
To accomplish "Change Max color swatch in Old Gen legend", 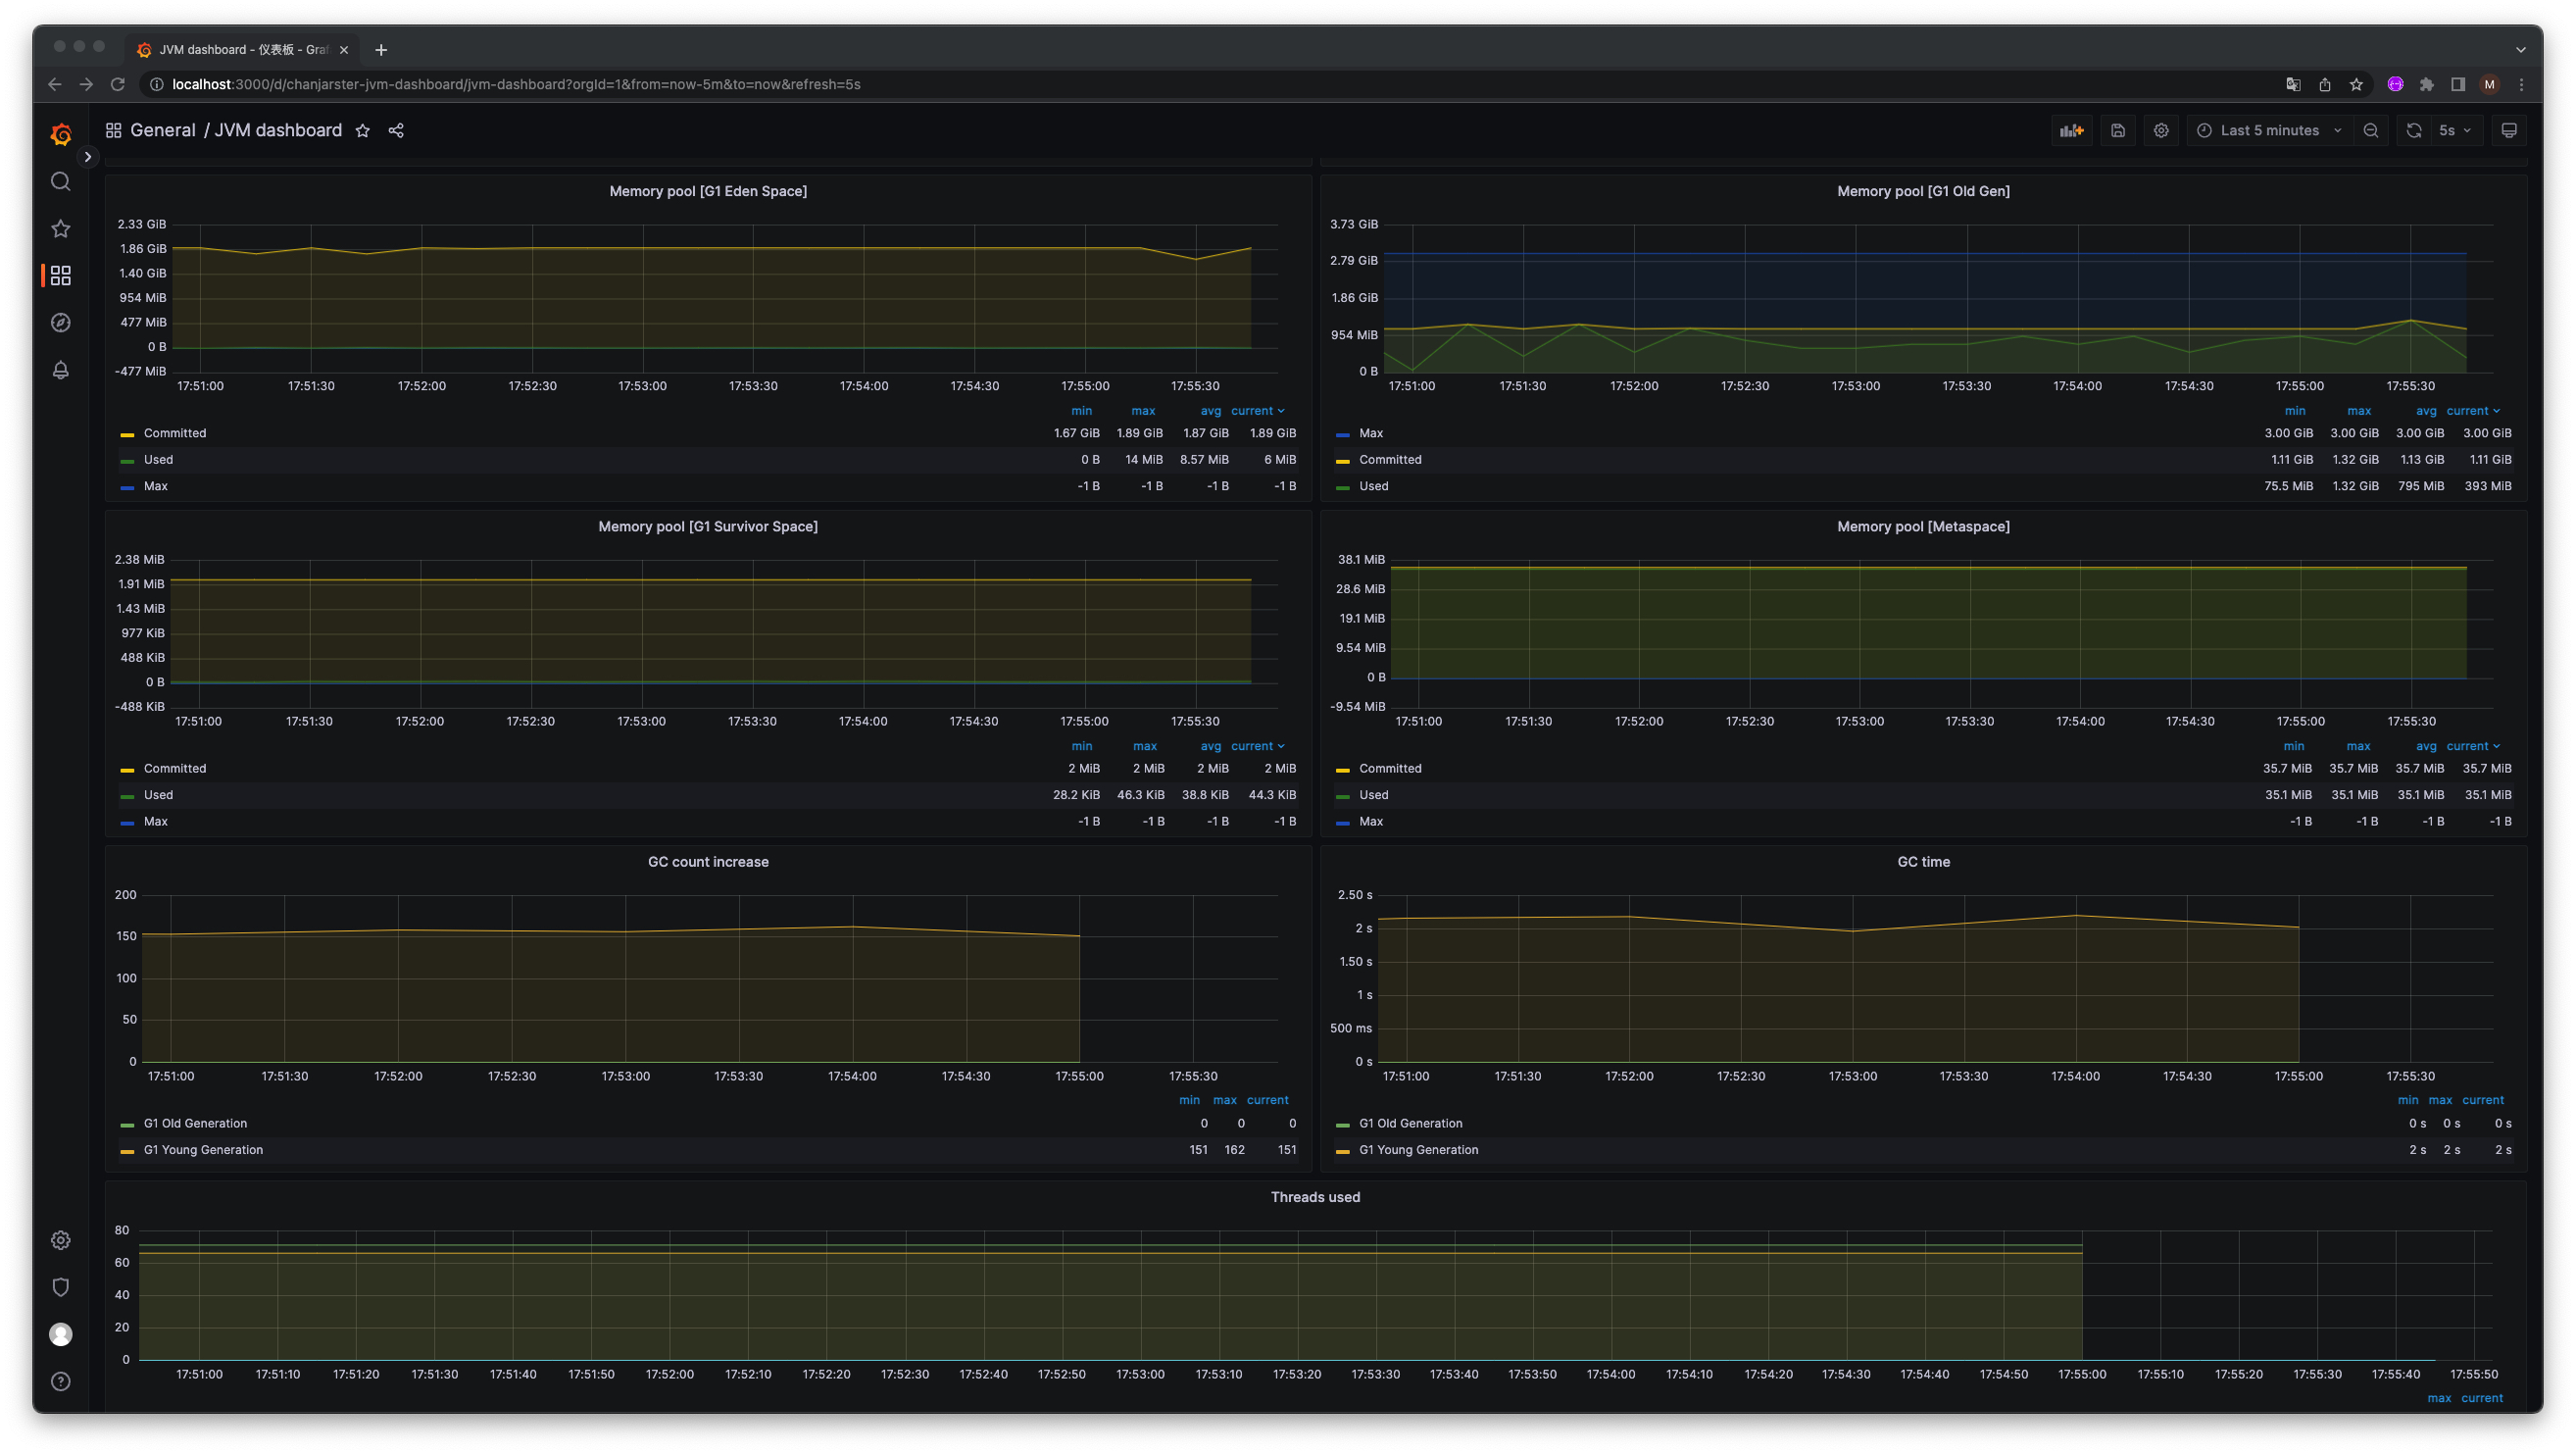I will (1342, 435).
